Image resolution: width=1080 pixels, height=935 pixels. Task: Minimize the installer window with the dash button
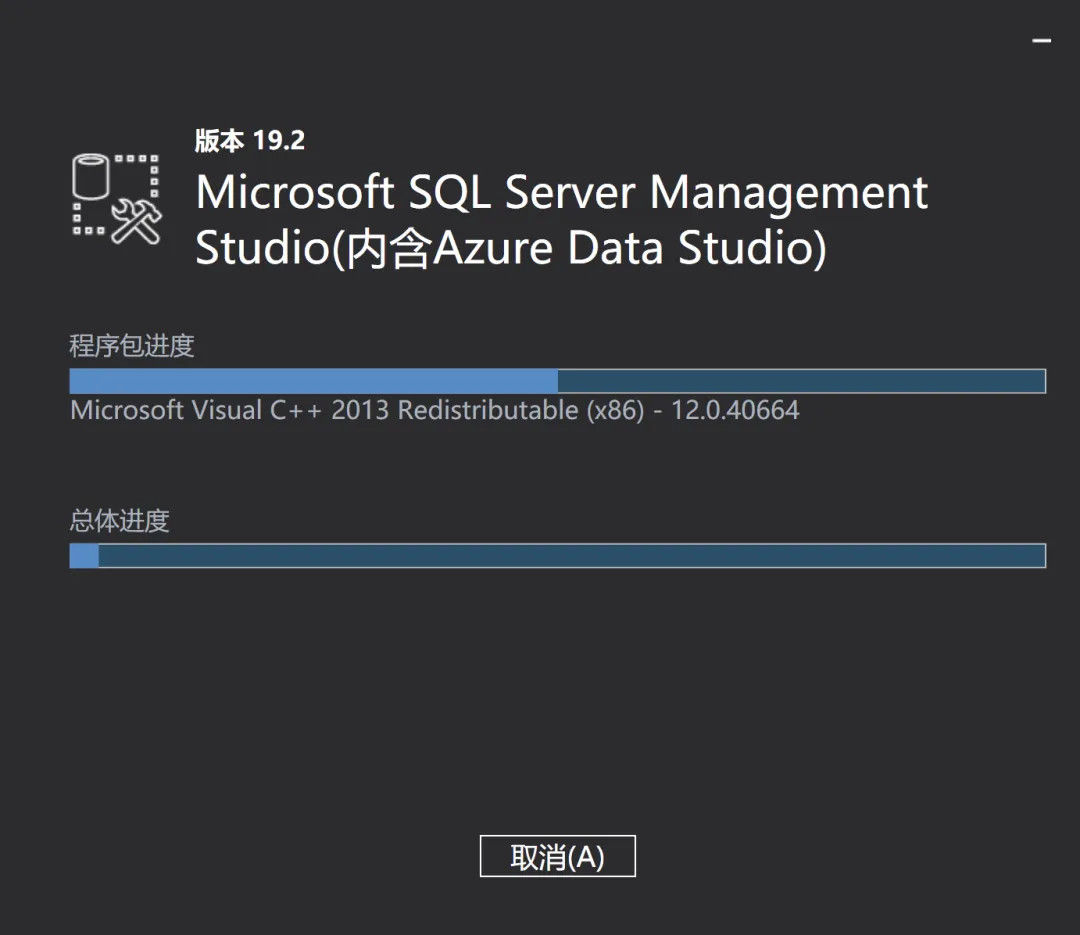[1041, 41]
